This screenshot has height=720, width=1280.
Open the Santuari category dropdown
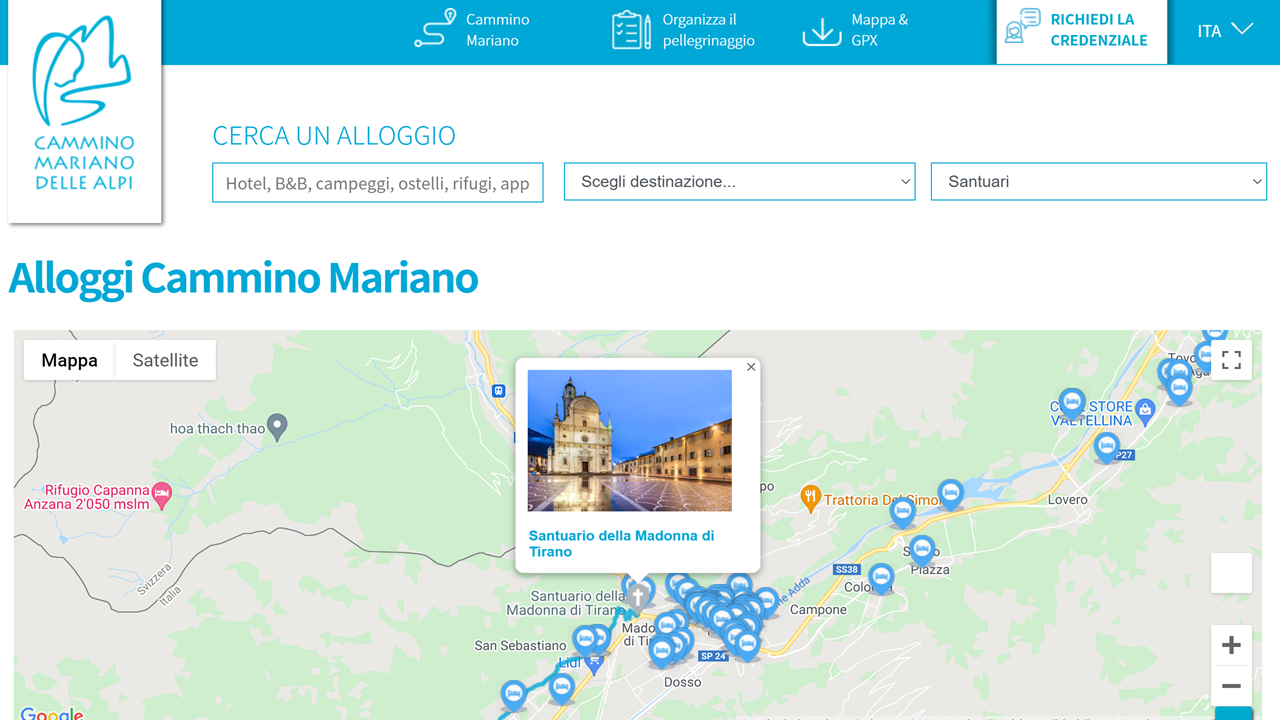1098,182
